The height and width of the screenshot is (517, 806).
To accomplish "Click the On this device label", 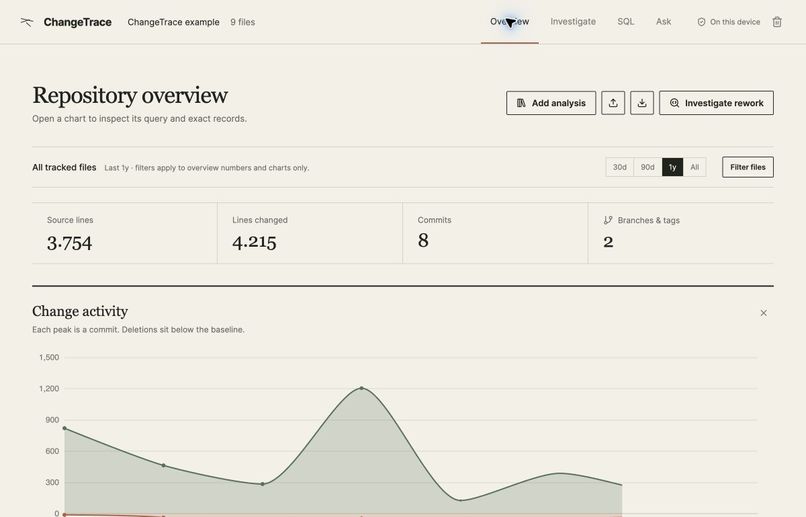I will point(735,22).
